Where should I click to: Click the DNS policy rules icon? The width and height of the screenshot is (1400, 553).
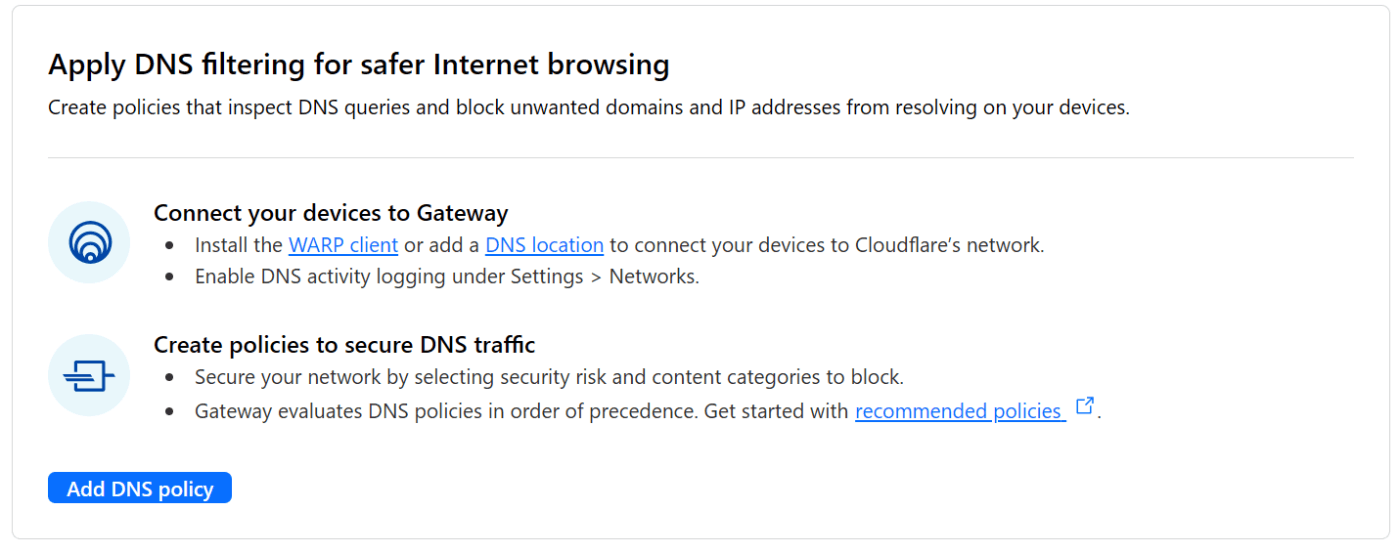point(89,375)
